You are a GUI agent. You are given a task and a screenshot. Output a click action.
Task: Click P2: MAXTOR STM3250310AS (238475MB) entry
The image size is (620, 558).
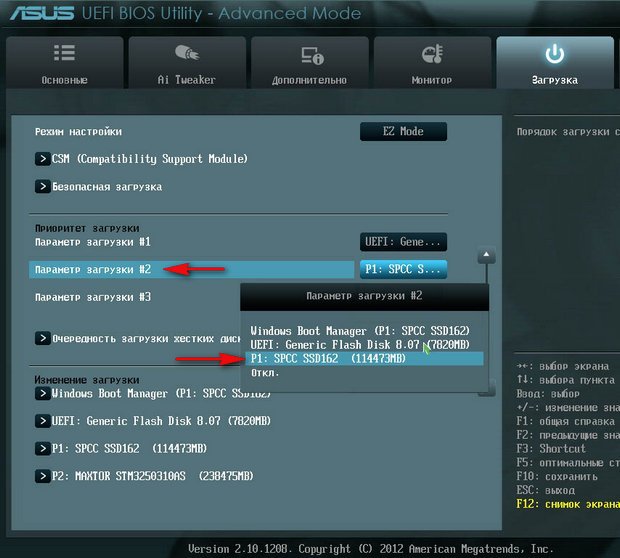point(152,476)
